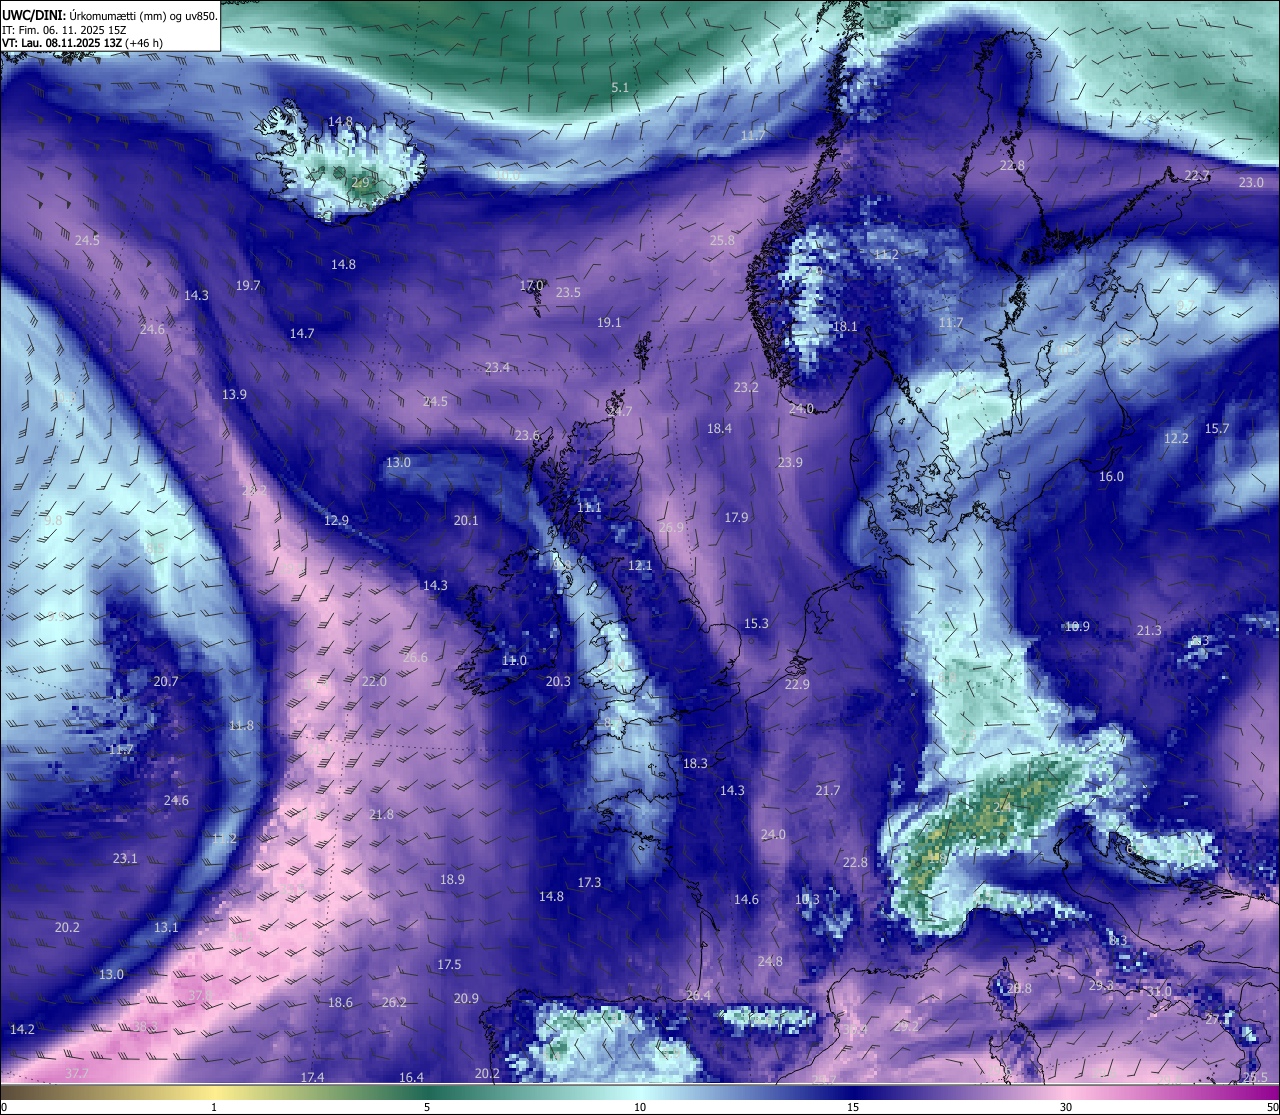Click the 19.7 value south of Iceland
This screenshot has height=1115, width=1280.
coord(248,285)
